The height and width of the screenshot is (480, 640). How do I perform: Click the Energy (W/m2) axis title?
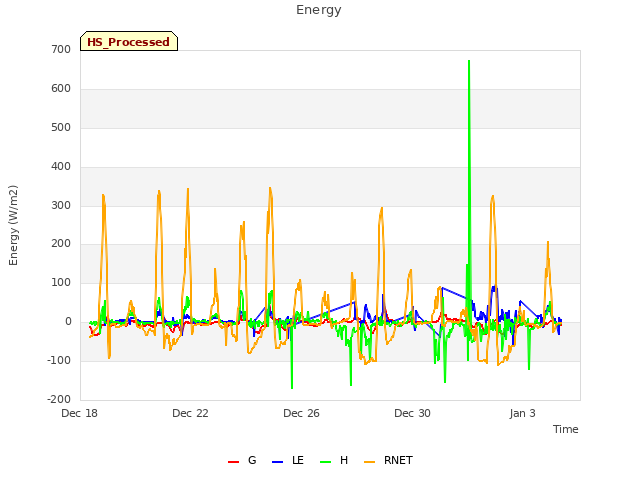tap(13, 225)
